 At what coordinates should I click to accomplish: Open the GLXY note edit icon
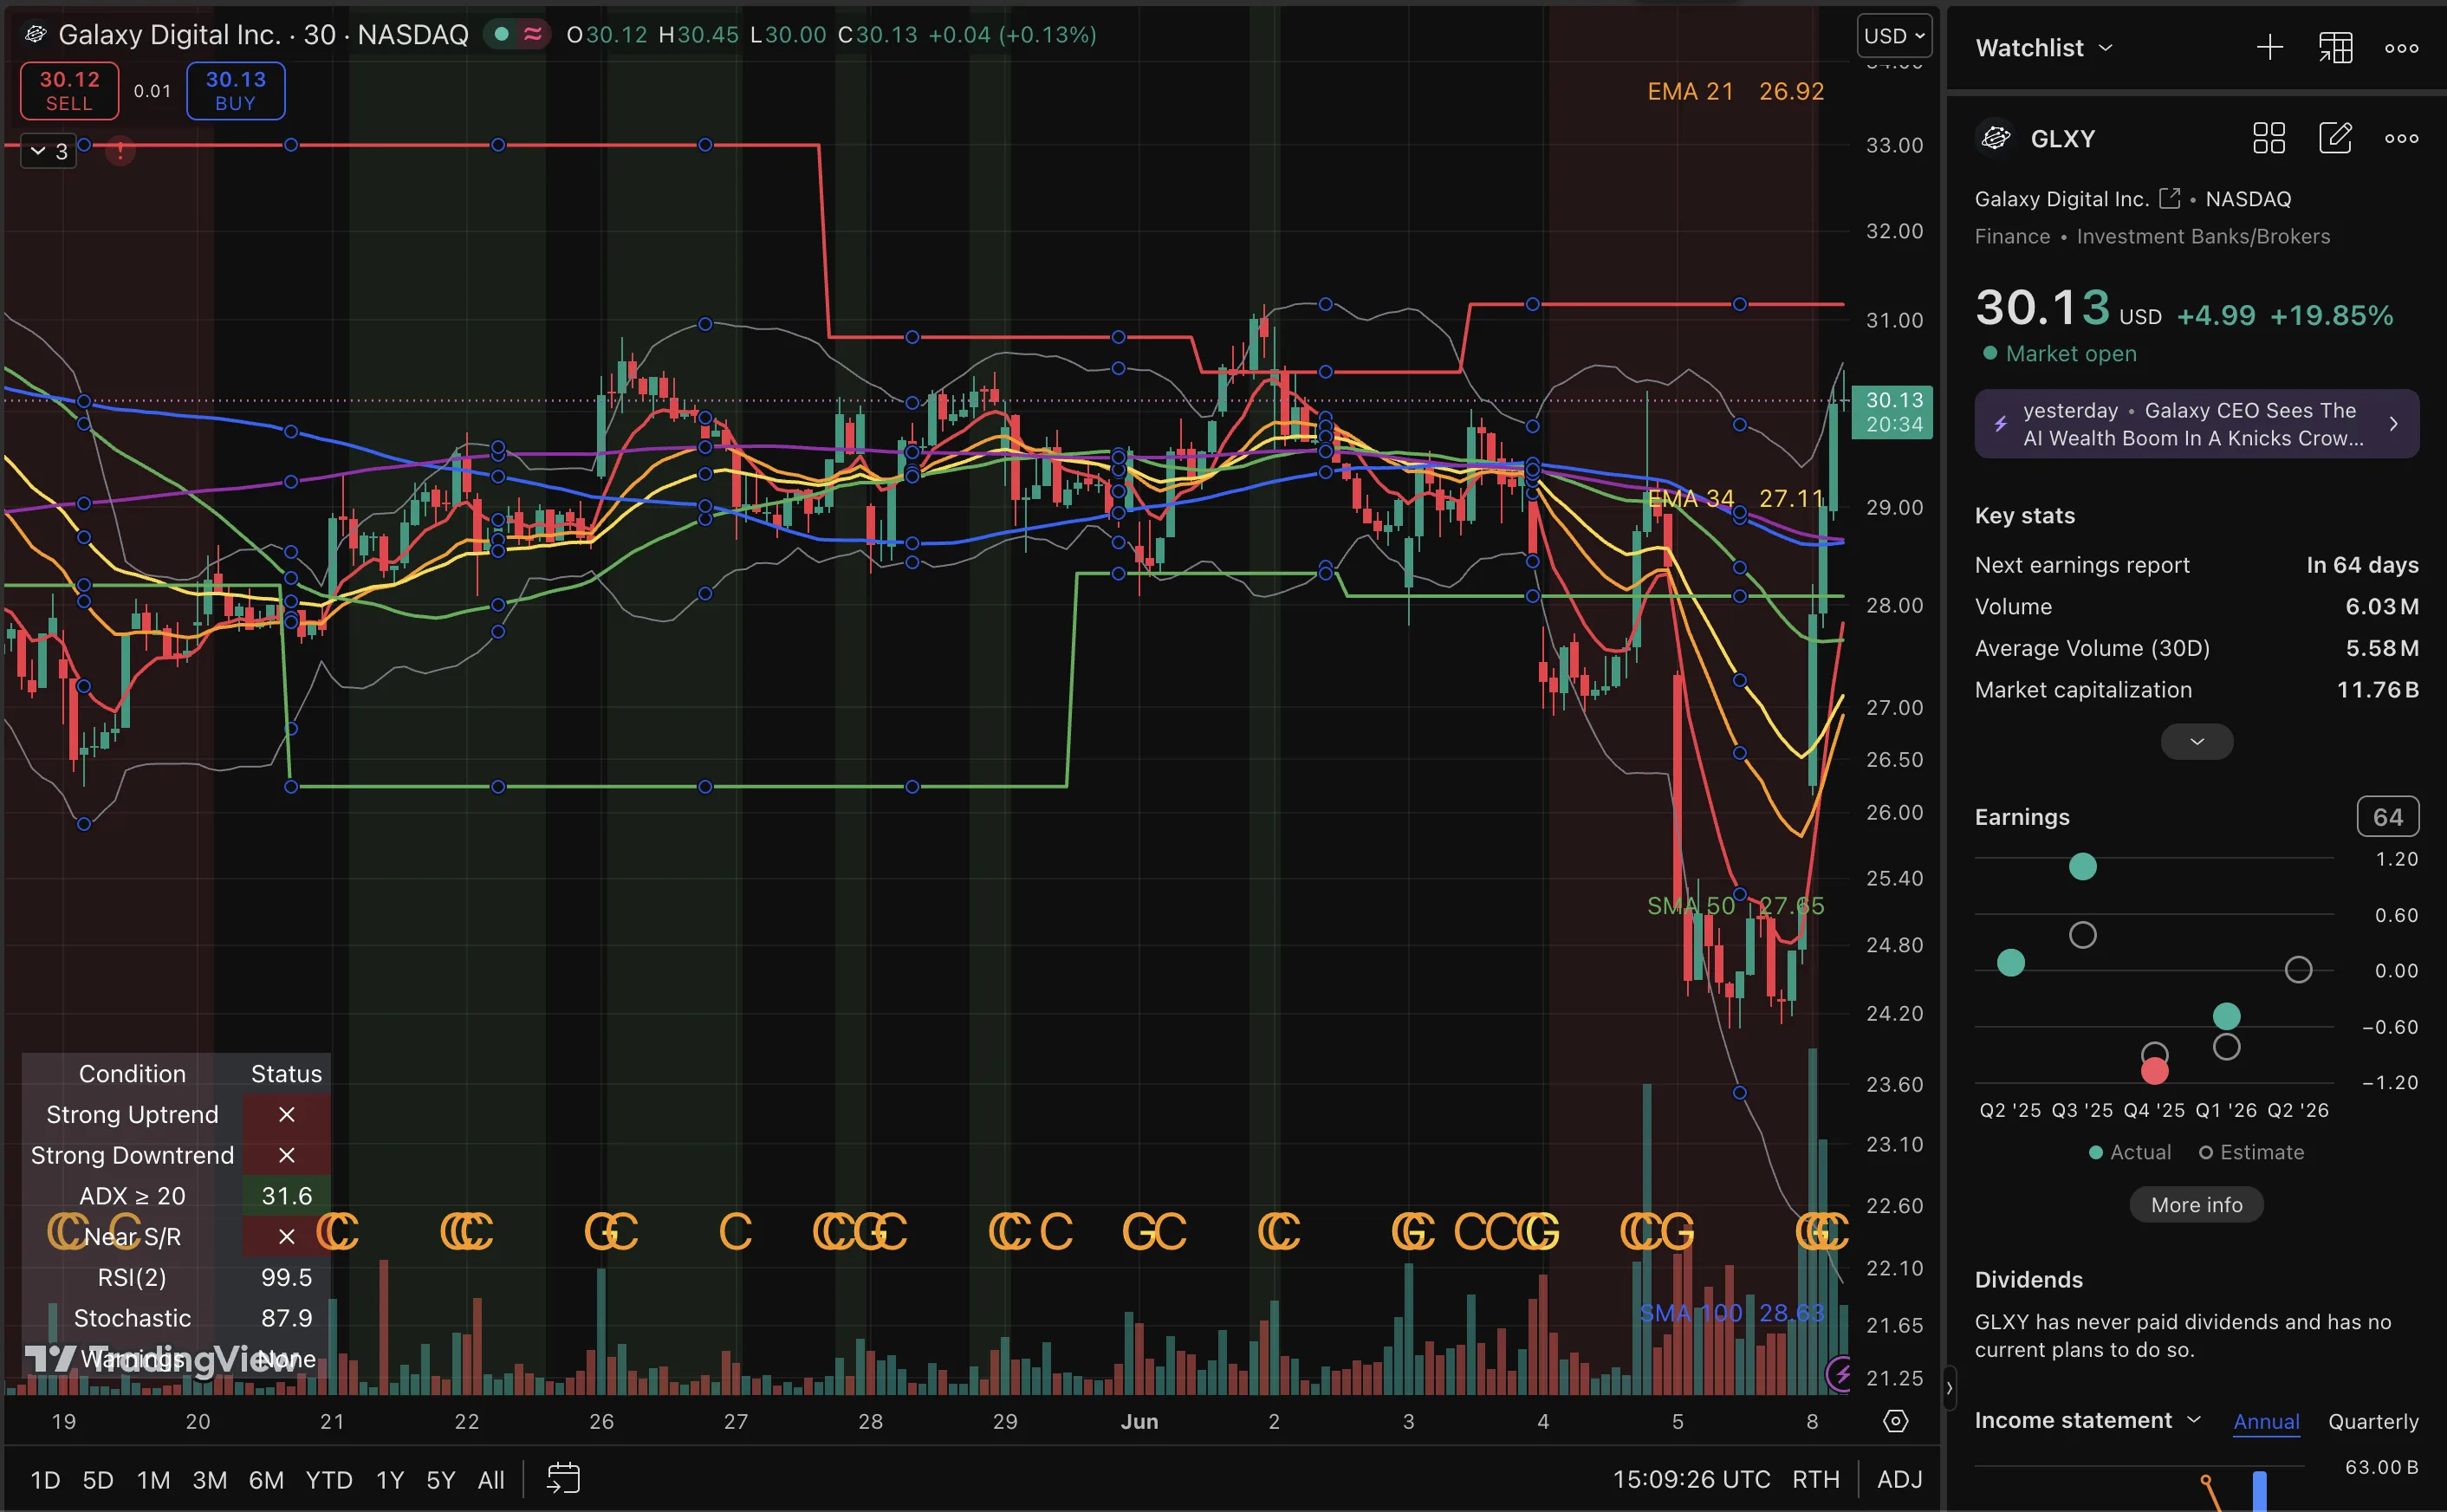coord(2335,138)
